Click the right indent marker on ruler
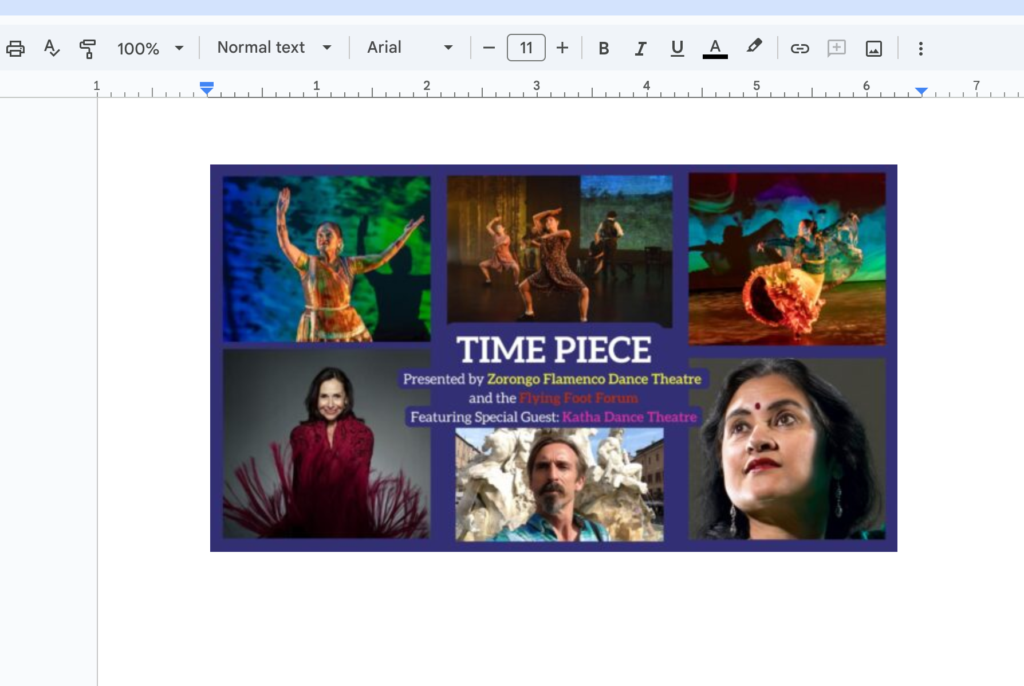 (921, 91)
